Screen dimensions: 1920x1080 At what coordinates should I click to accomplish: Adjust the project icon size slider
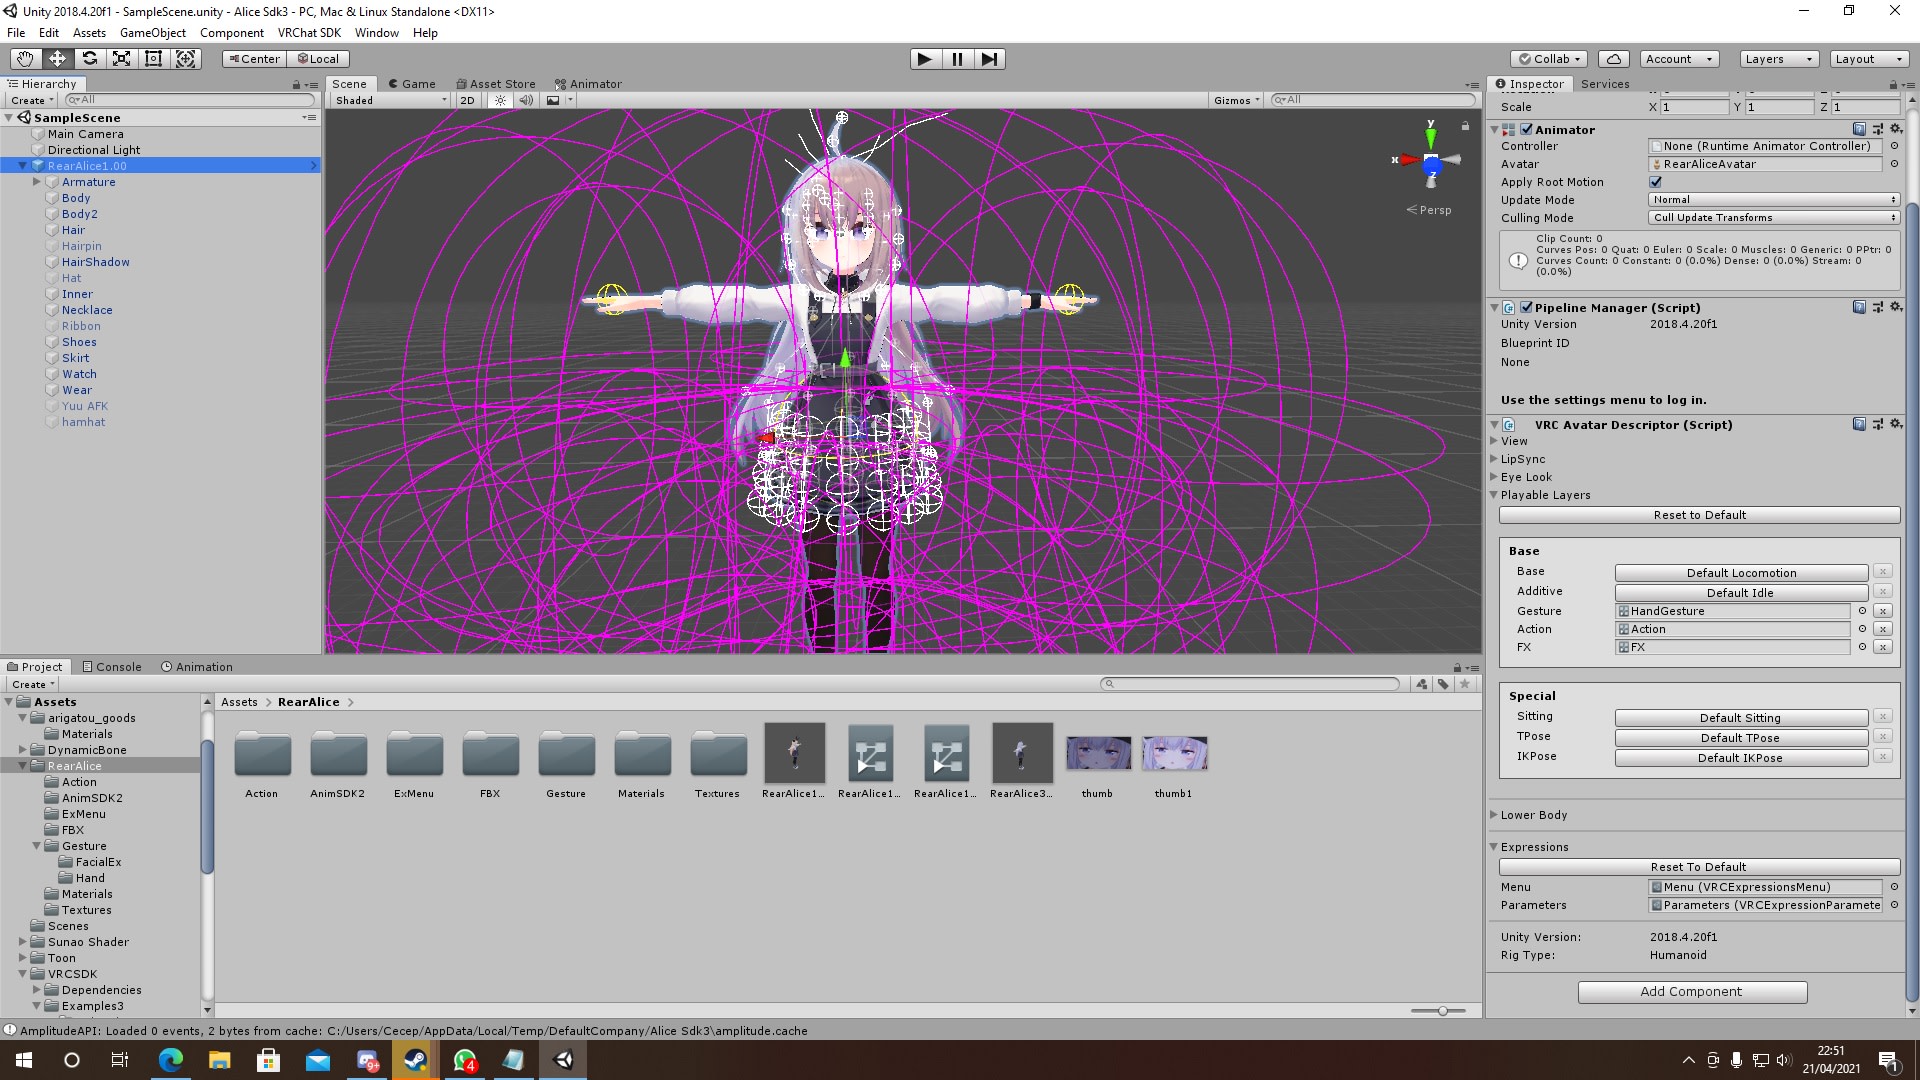(1442, 1011)
